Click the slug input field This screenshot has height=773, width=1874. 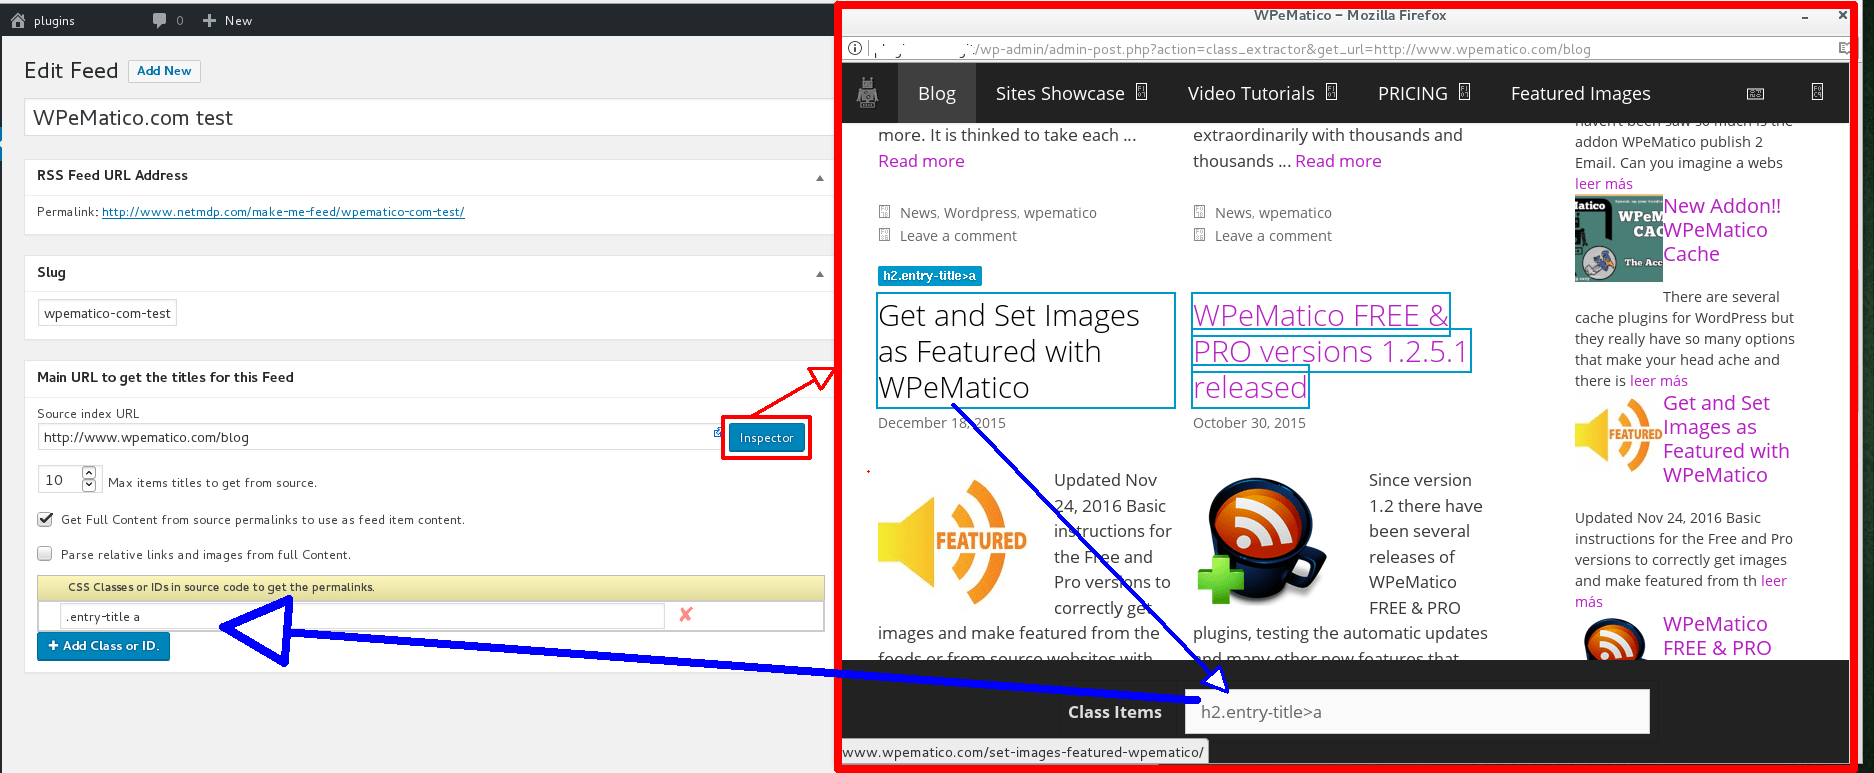tap(108, 313)
